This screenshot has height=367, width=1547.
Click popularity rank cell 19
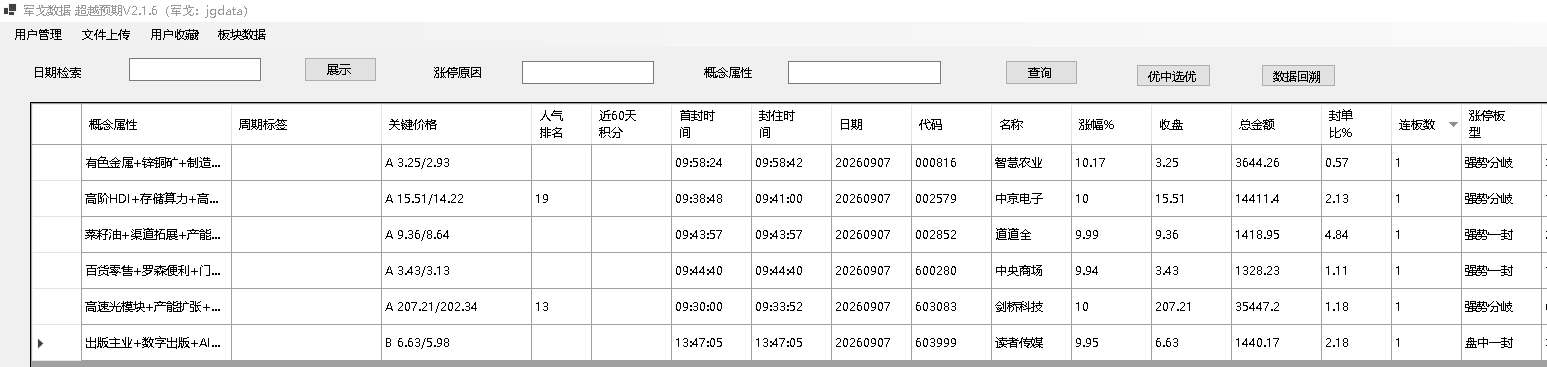click(561, 198)
